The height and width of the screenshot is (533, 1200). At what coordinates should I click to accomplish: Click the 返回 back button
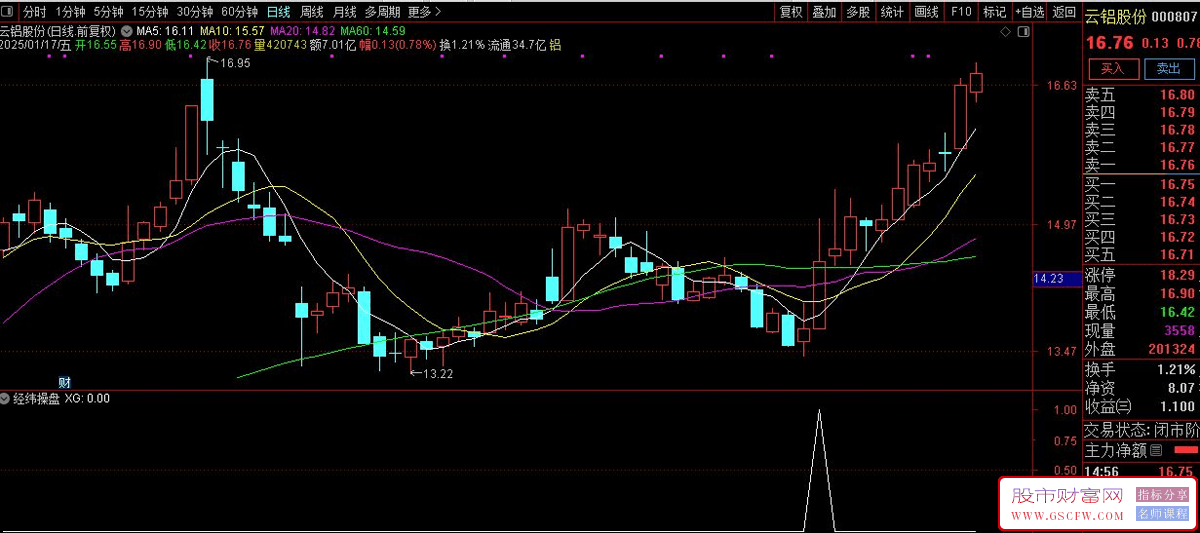click(1064, 12)
